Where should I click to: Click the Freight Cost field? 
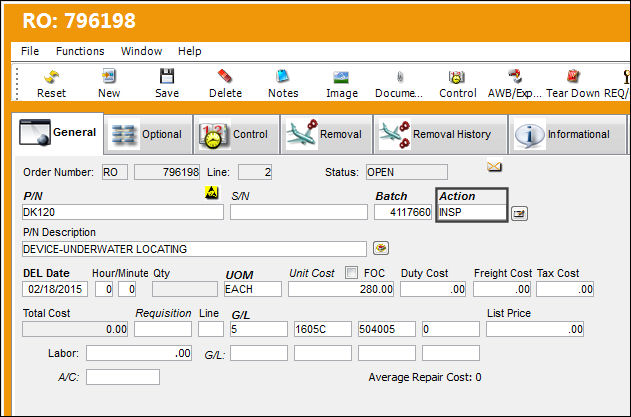point(502,289)
